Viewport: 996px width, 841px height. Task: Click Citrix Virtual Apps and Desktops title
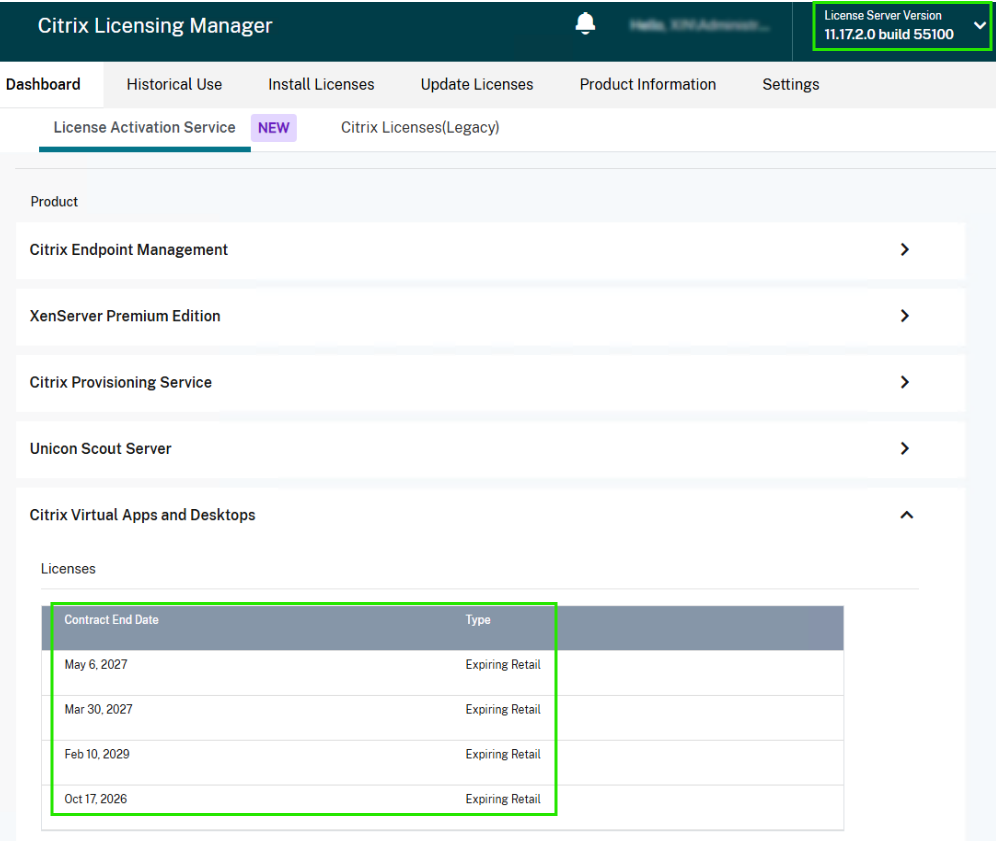[142, 515]
